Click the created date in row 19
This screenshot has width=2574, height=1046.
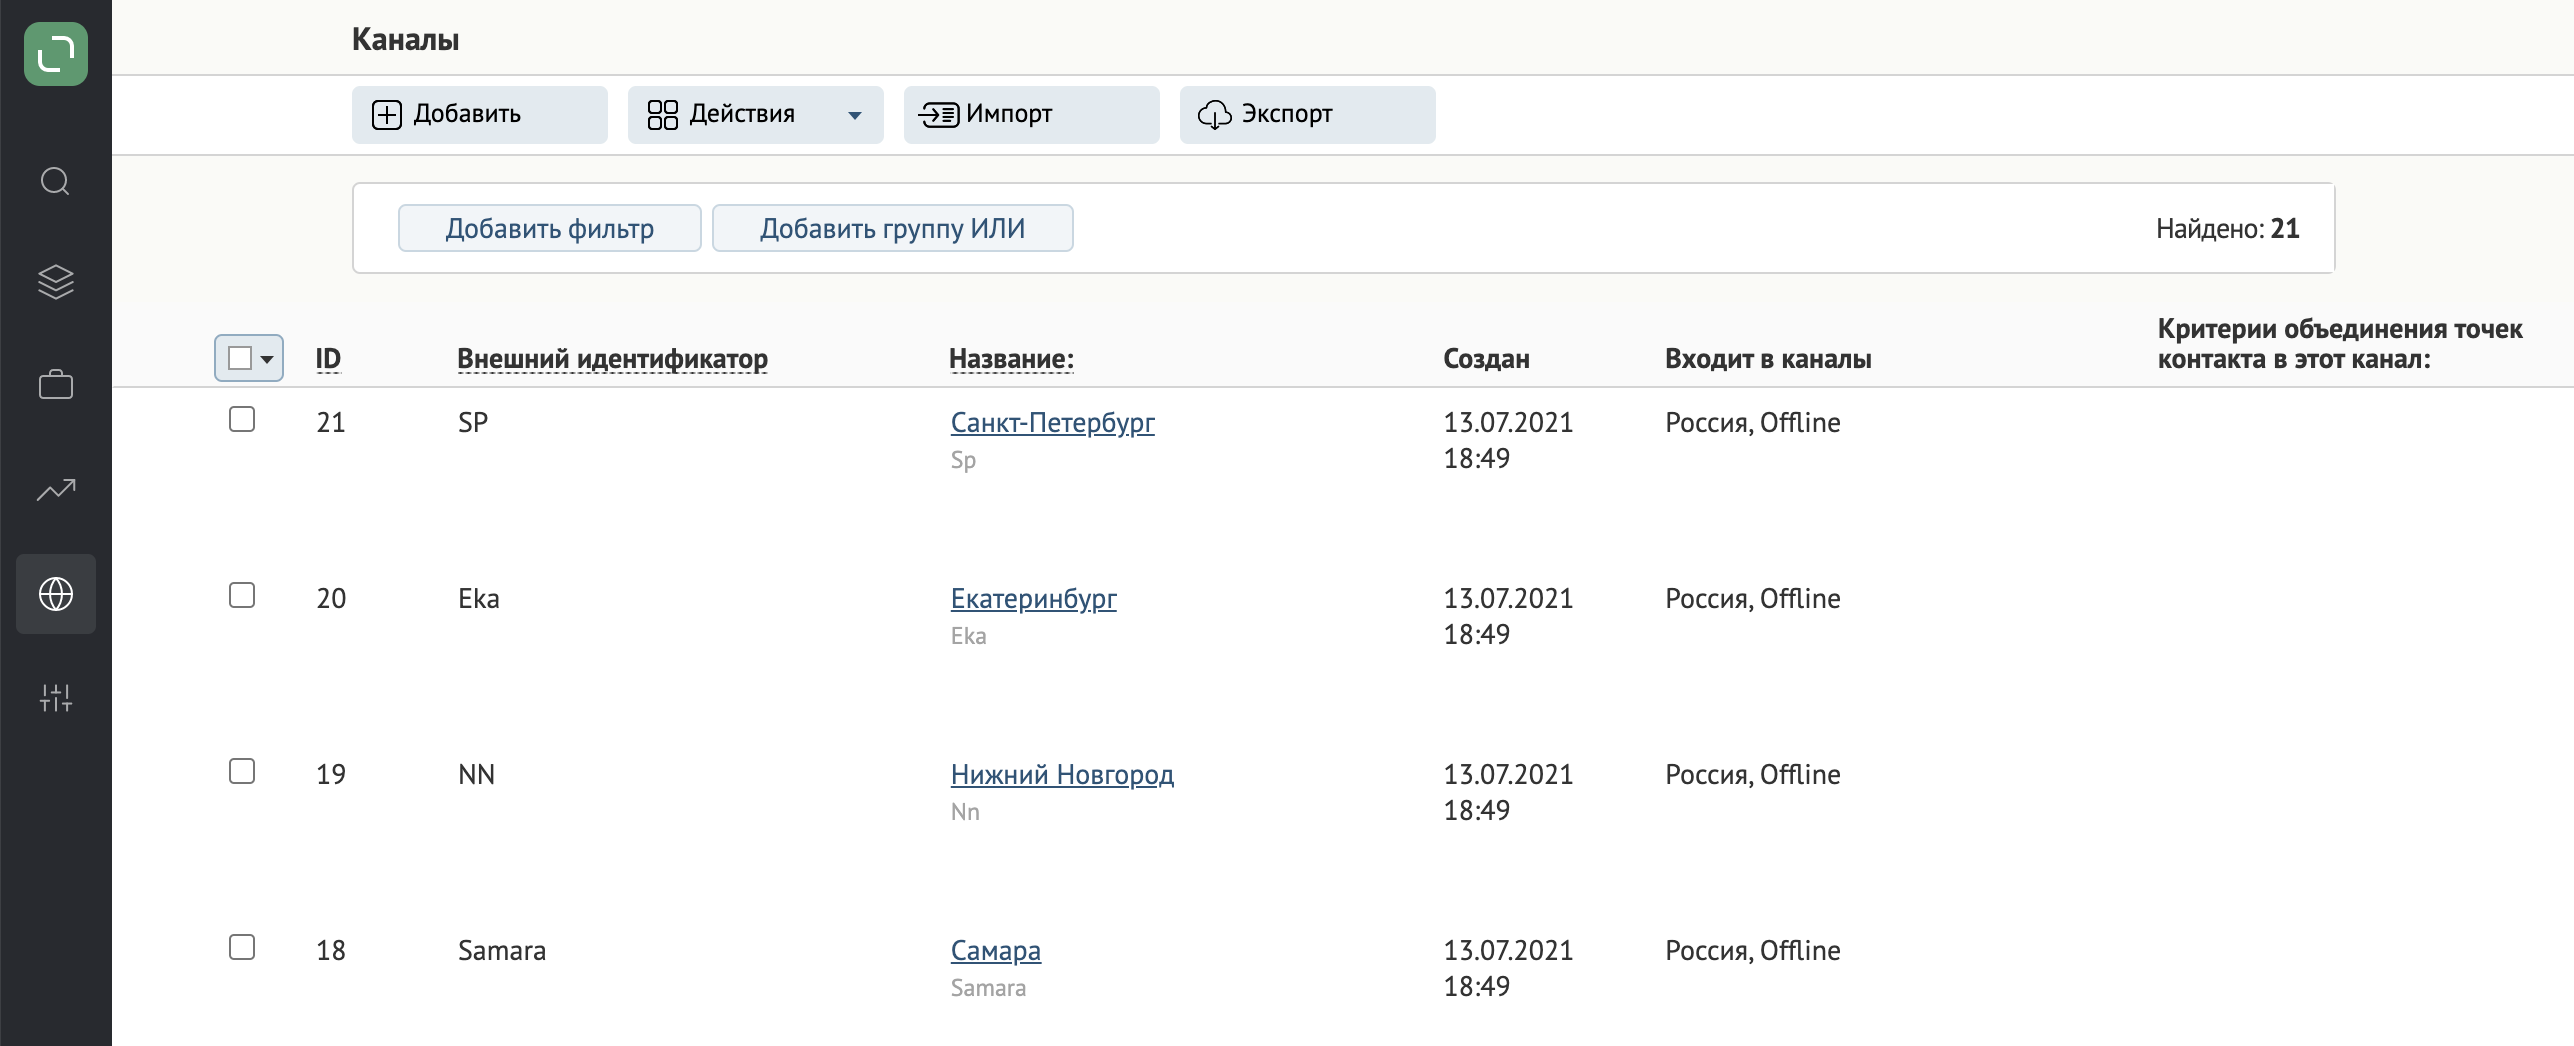1508,792
